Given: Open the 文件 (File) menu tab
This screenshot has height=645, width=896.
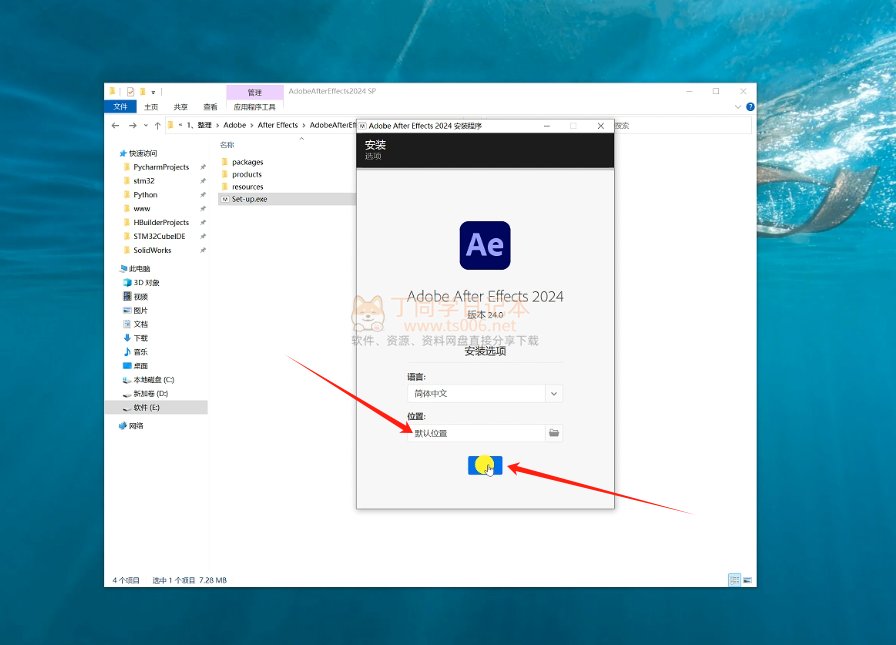Looking at the screenshot, I should click(x=120, y=107).
